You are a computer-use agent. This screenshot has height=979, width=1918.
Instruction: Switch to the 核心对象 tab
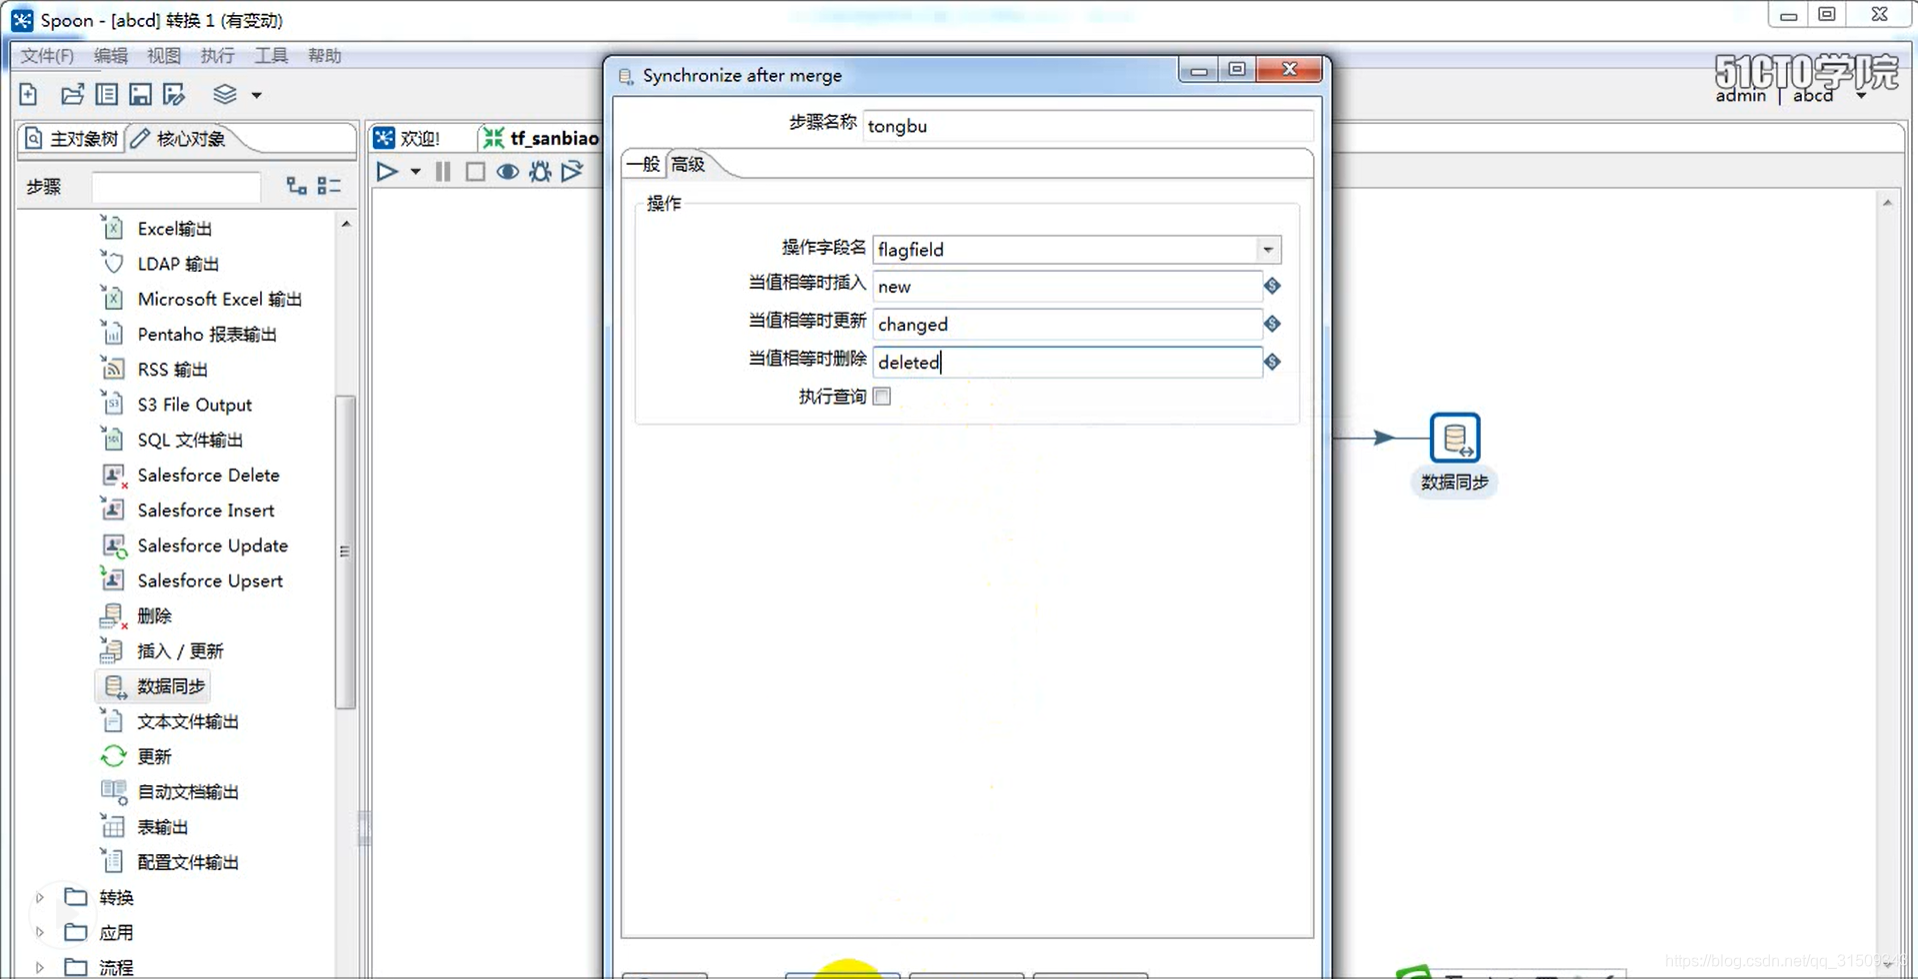(179, 139)
